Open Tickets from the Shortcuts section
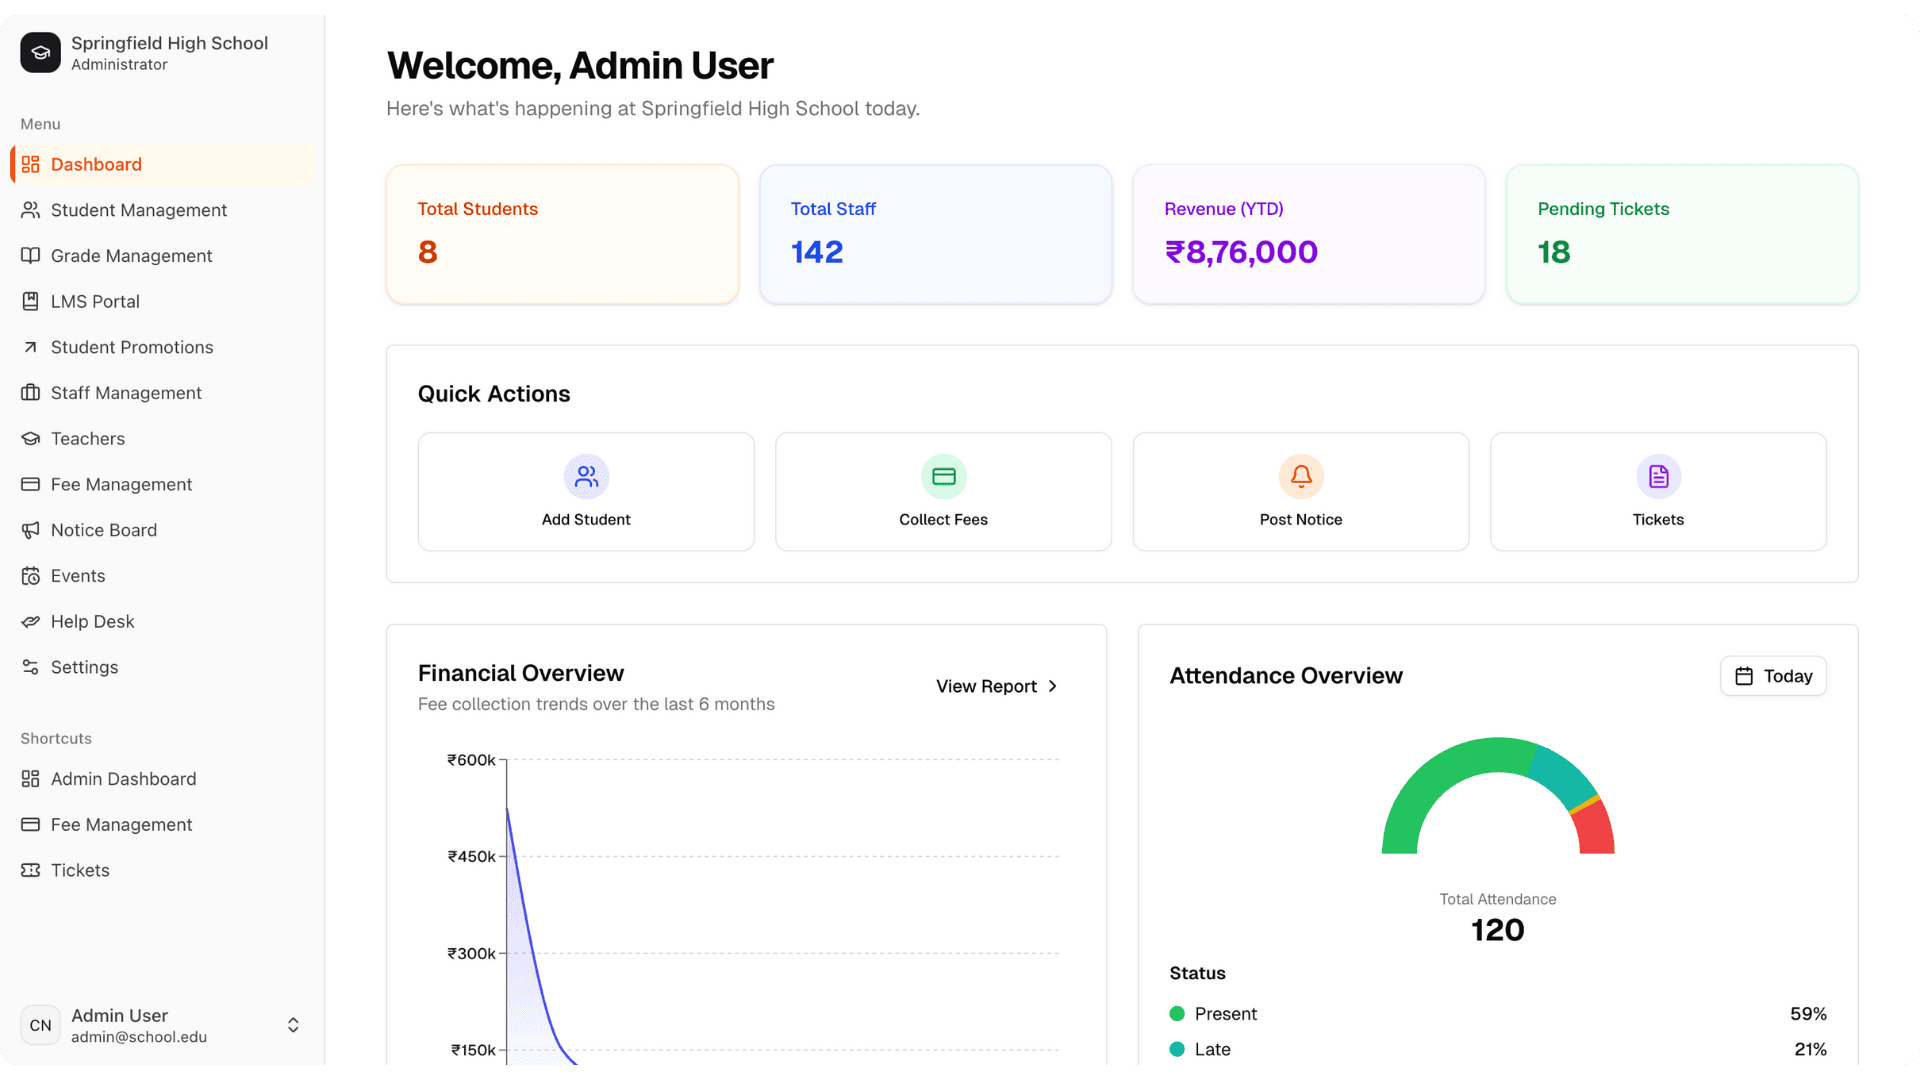1920x1080 pixels. pyautogui.click(x=80, y=870)
